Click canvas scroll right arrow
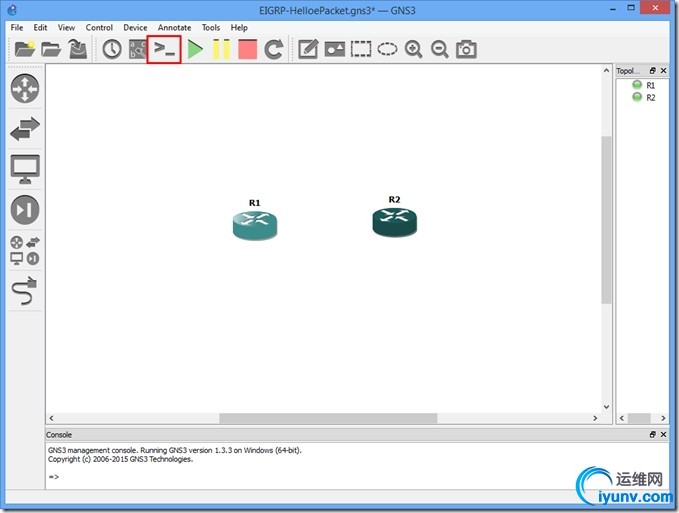This screenshot has width=679, height=513. (595, 418)
